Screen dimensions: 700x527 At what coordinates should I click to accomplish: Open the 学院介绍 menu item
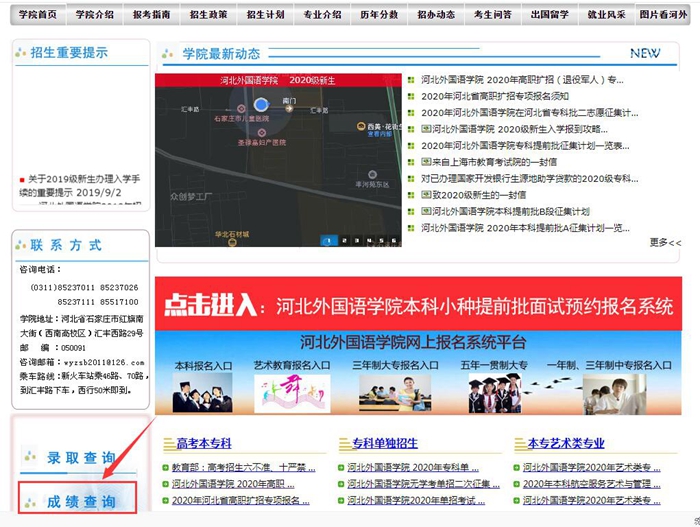point(95,15)
